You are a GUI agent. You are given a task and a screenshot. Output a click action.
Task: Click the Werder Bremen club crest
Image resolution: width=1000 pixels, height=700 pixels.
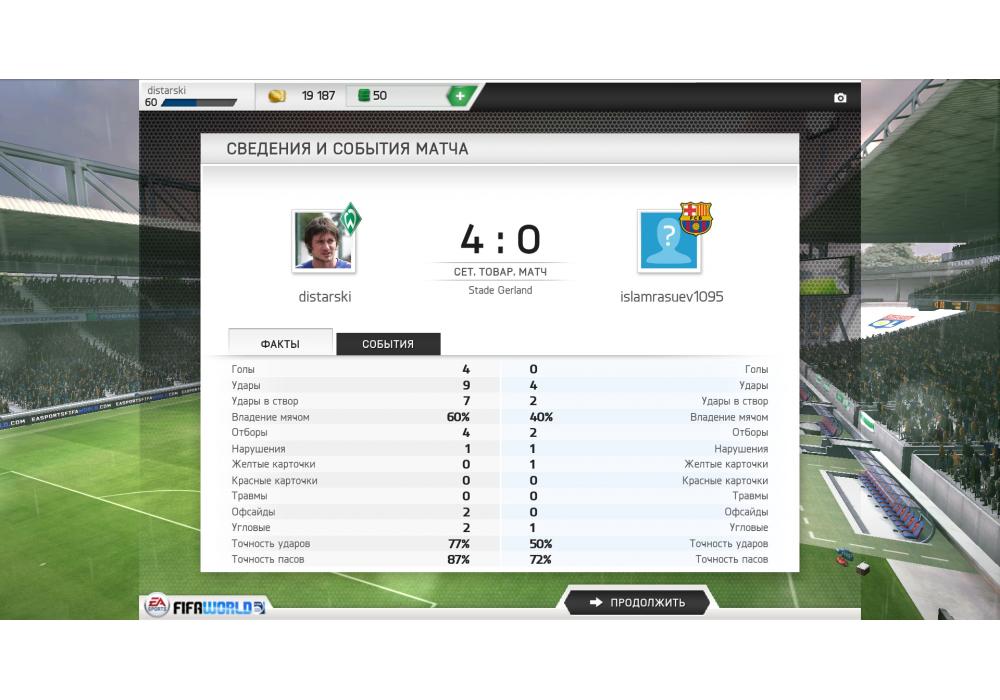pyautogui.click(x=350, y=219)
